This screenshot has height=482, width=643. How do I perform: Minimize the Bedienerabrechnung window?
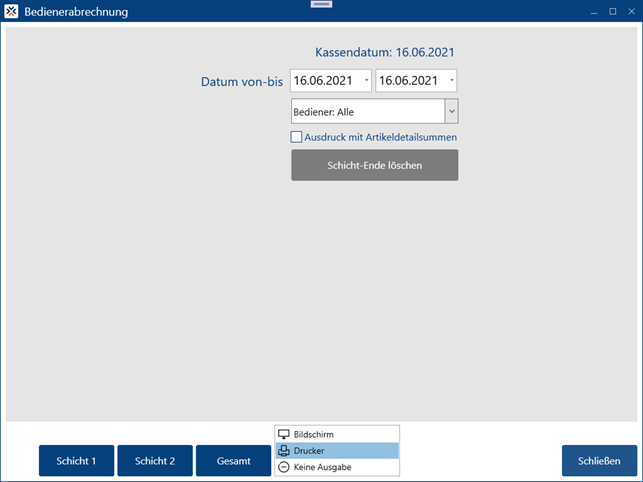pyautogui.click(x=595, y=11)
